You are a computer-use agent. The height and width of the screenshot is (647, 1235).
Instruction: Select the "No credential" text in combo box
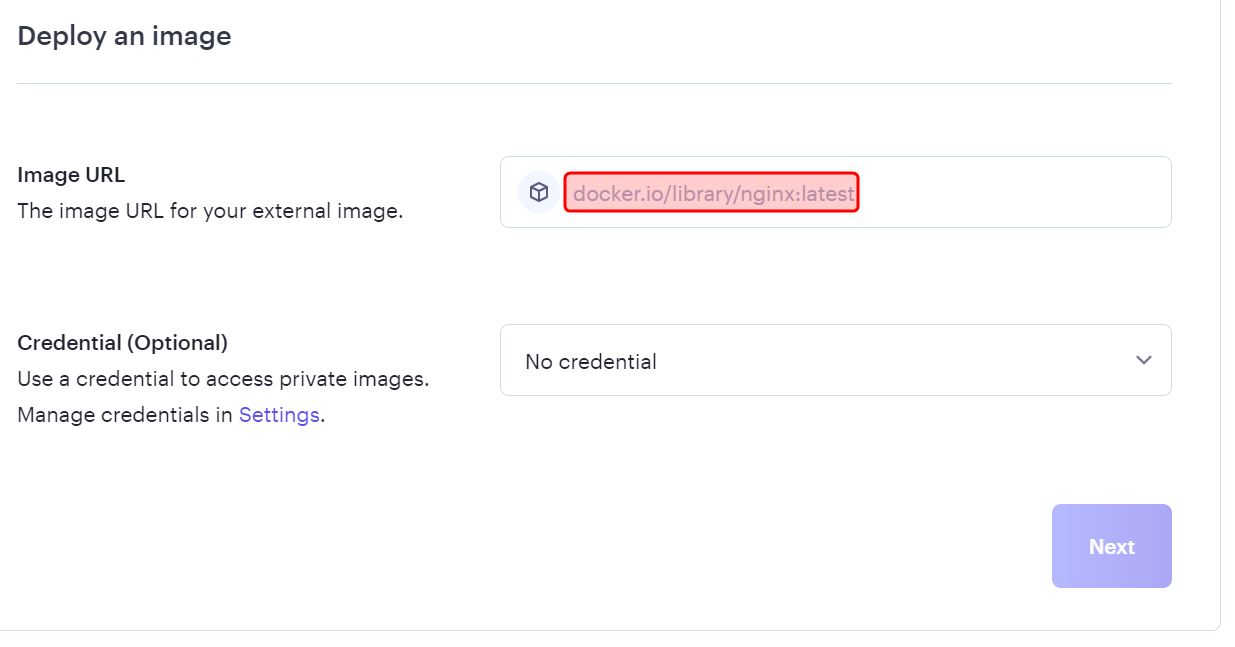591,362
